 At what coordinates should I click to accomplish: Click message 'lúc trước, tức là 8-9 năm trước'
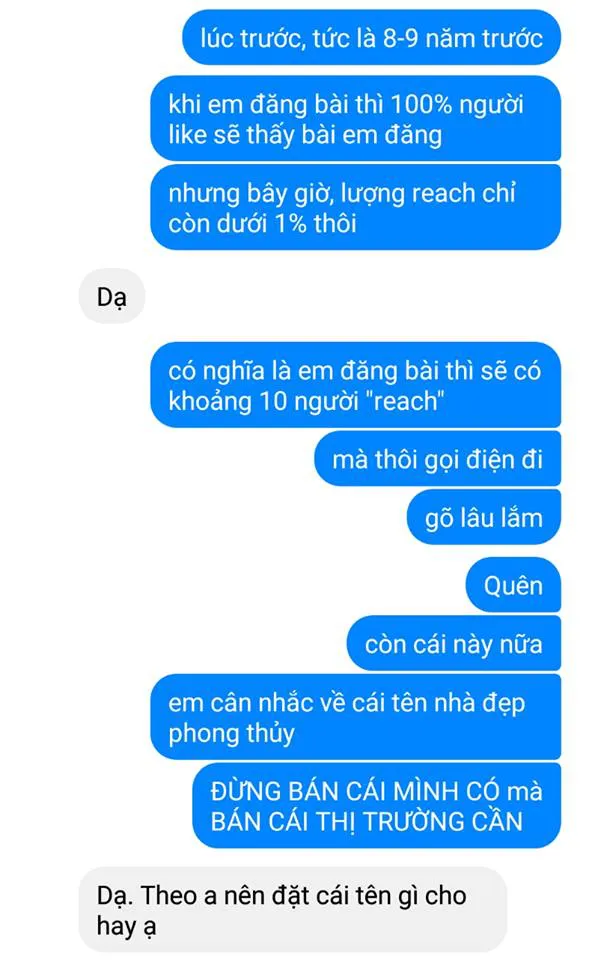point(371,37)
